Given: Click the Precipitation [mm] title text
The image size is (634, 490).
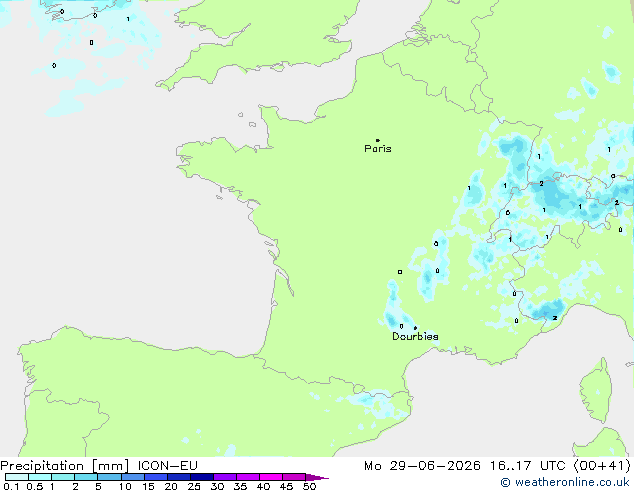Looking at the screenshot, I should 65,466.
